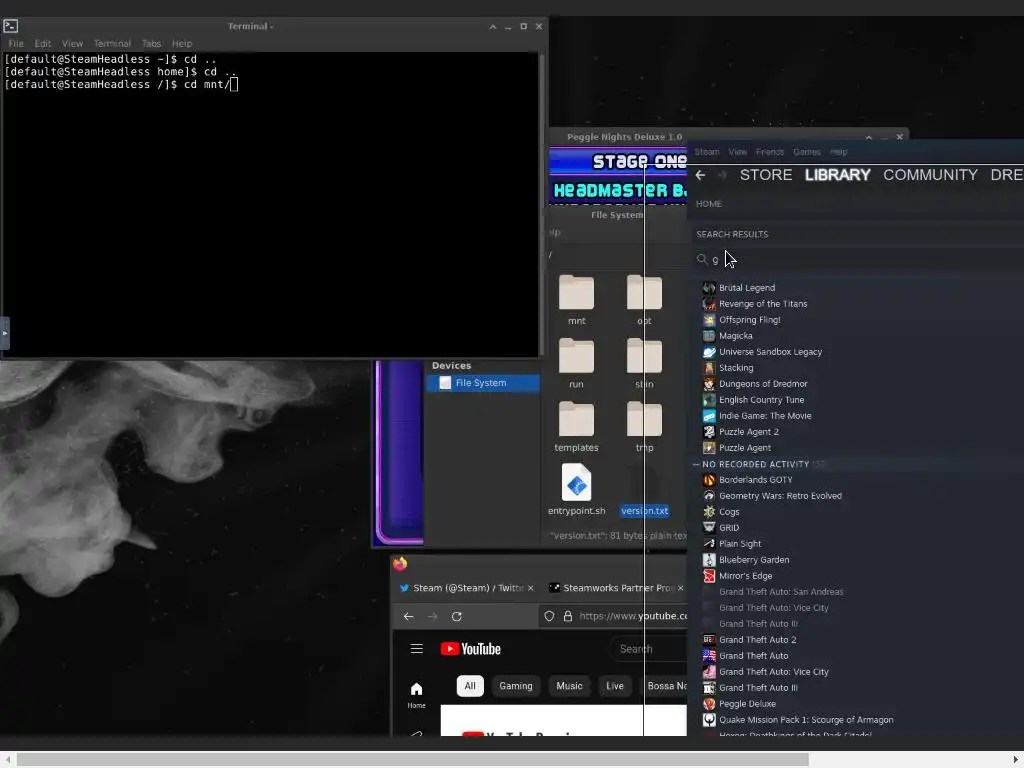Select the Music filter chip on YouTube
This screenshot has height=768, width=1024.
(569, 686)
